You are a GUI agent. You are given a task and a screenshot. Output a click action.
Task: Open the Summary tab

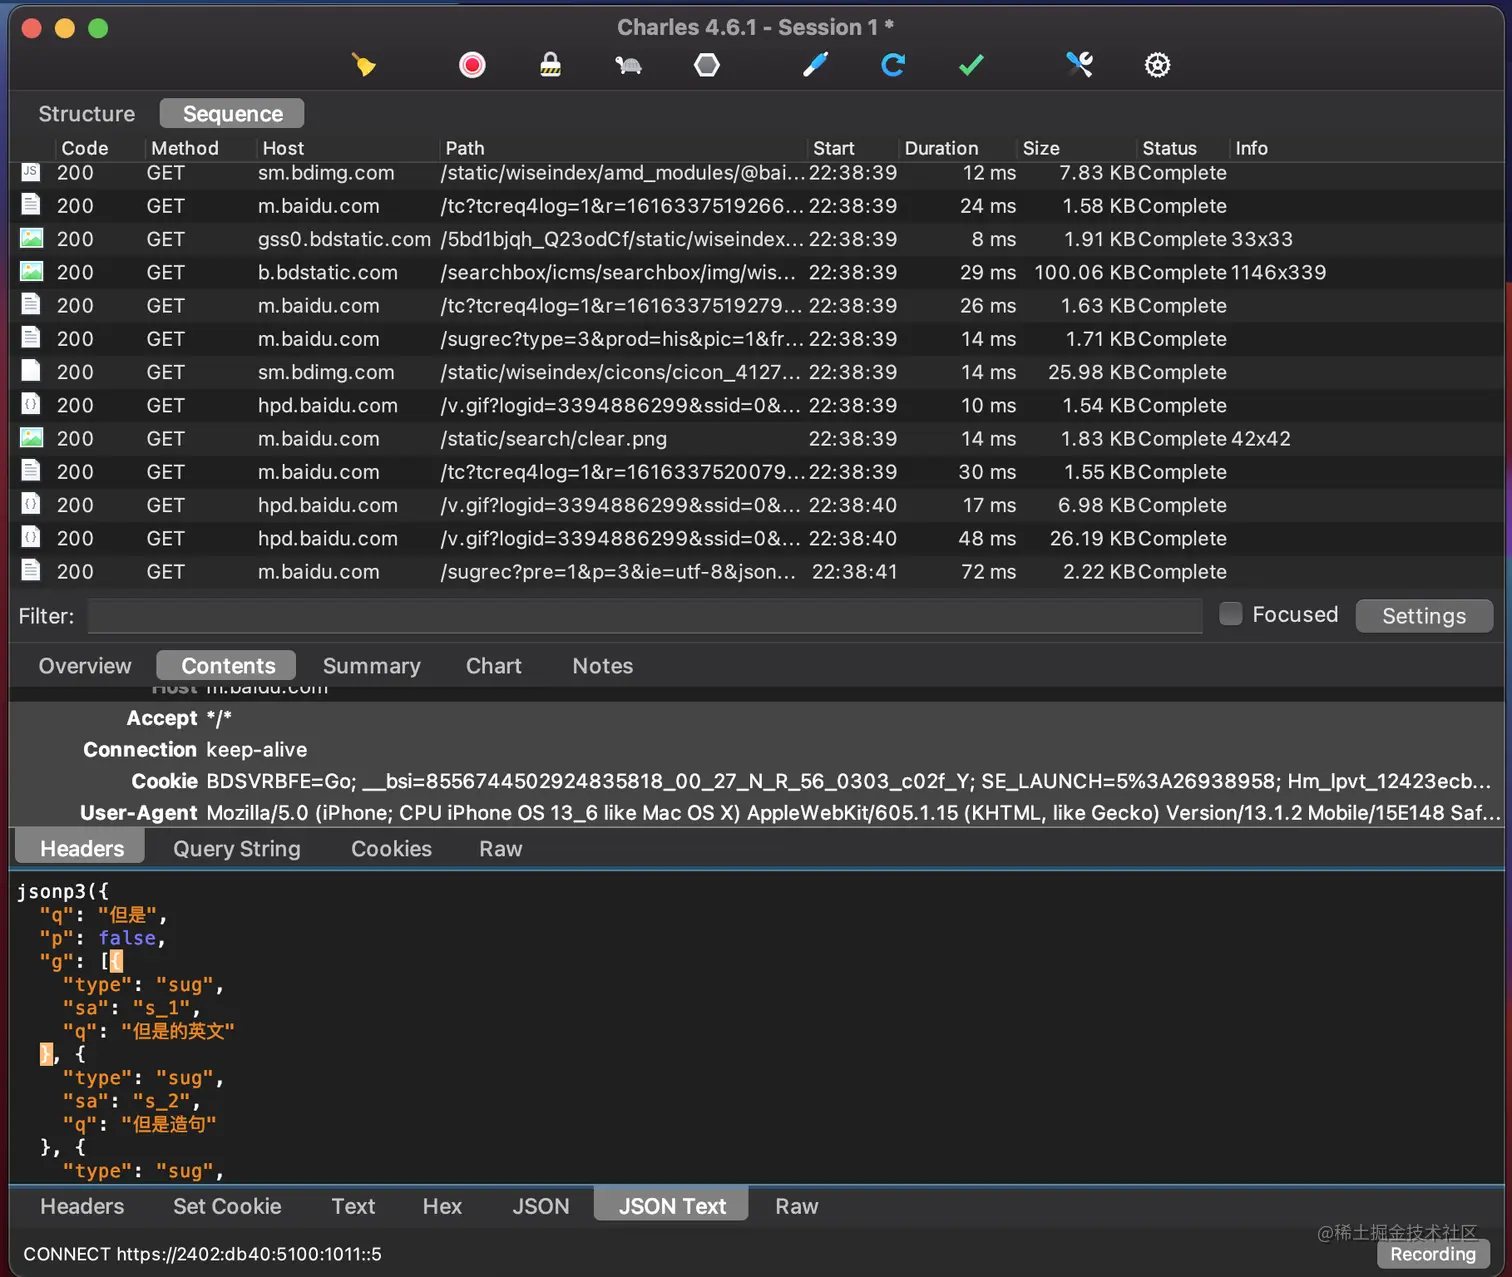point(371,666)
